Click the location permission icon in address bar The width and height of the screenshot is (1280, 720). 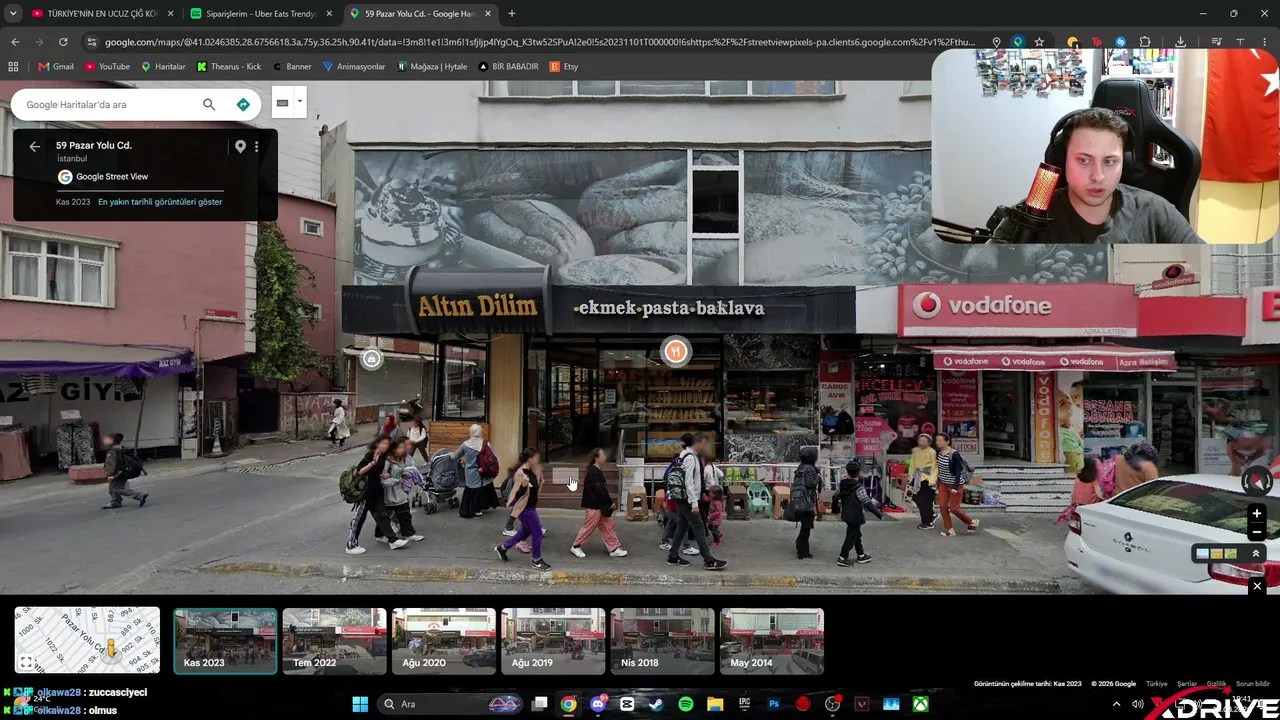click(996, 42)
